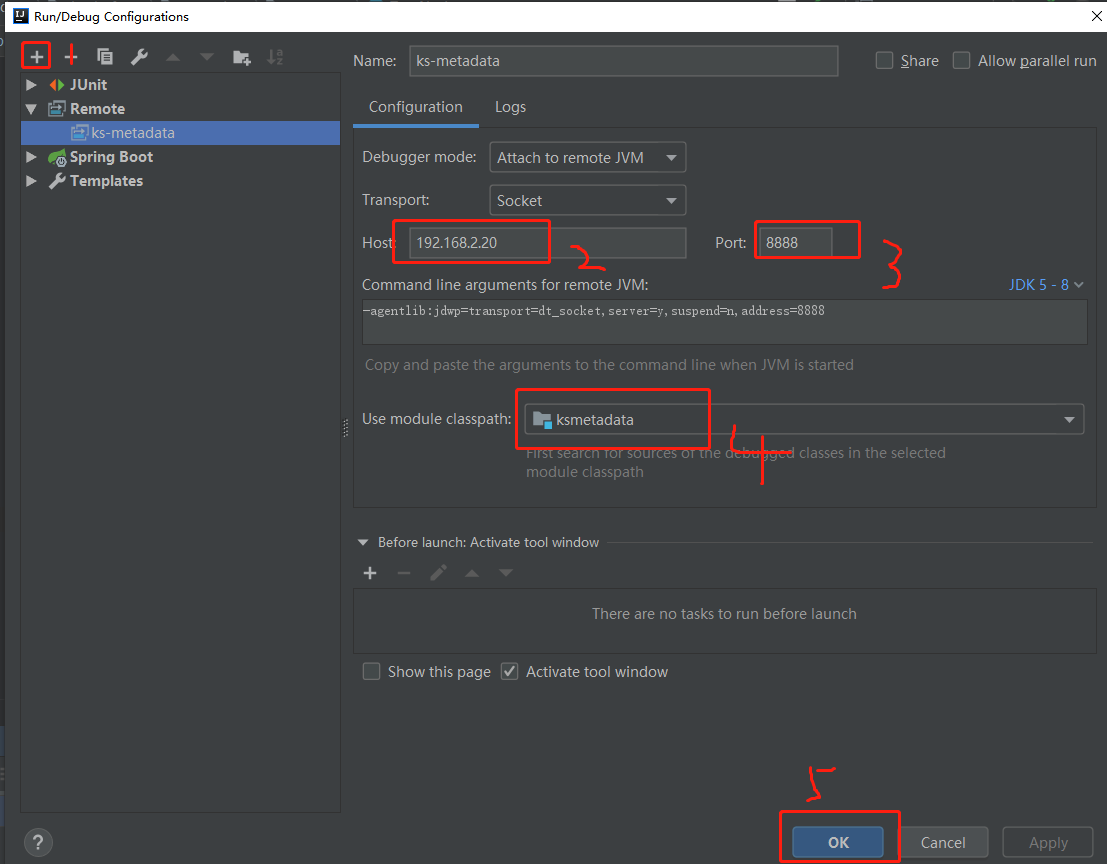The width and height of the screenshot is (1107, 864).
Task: Click the Name field ks-metadata
Action: 623,61
